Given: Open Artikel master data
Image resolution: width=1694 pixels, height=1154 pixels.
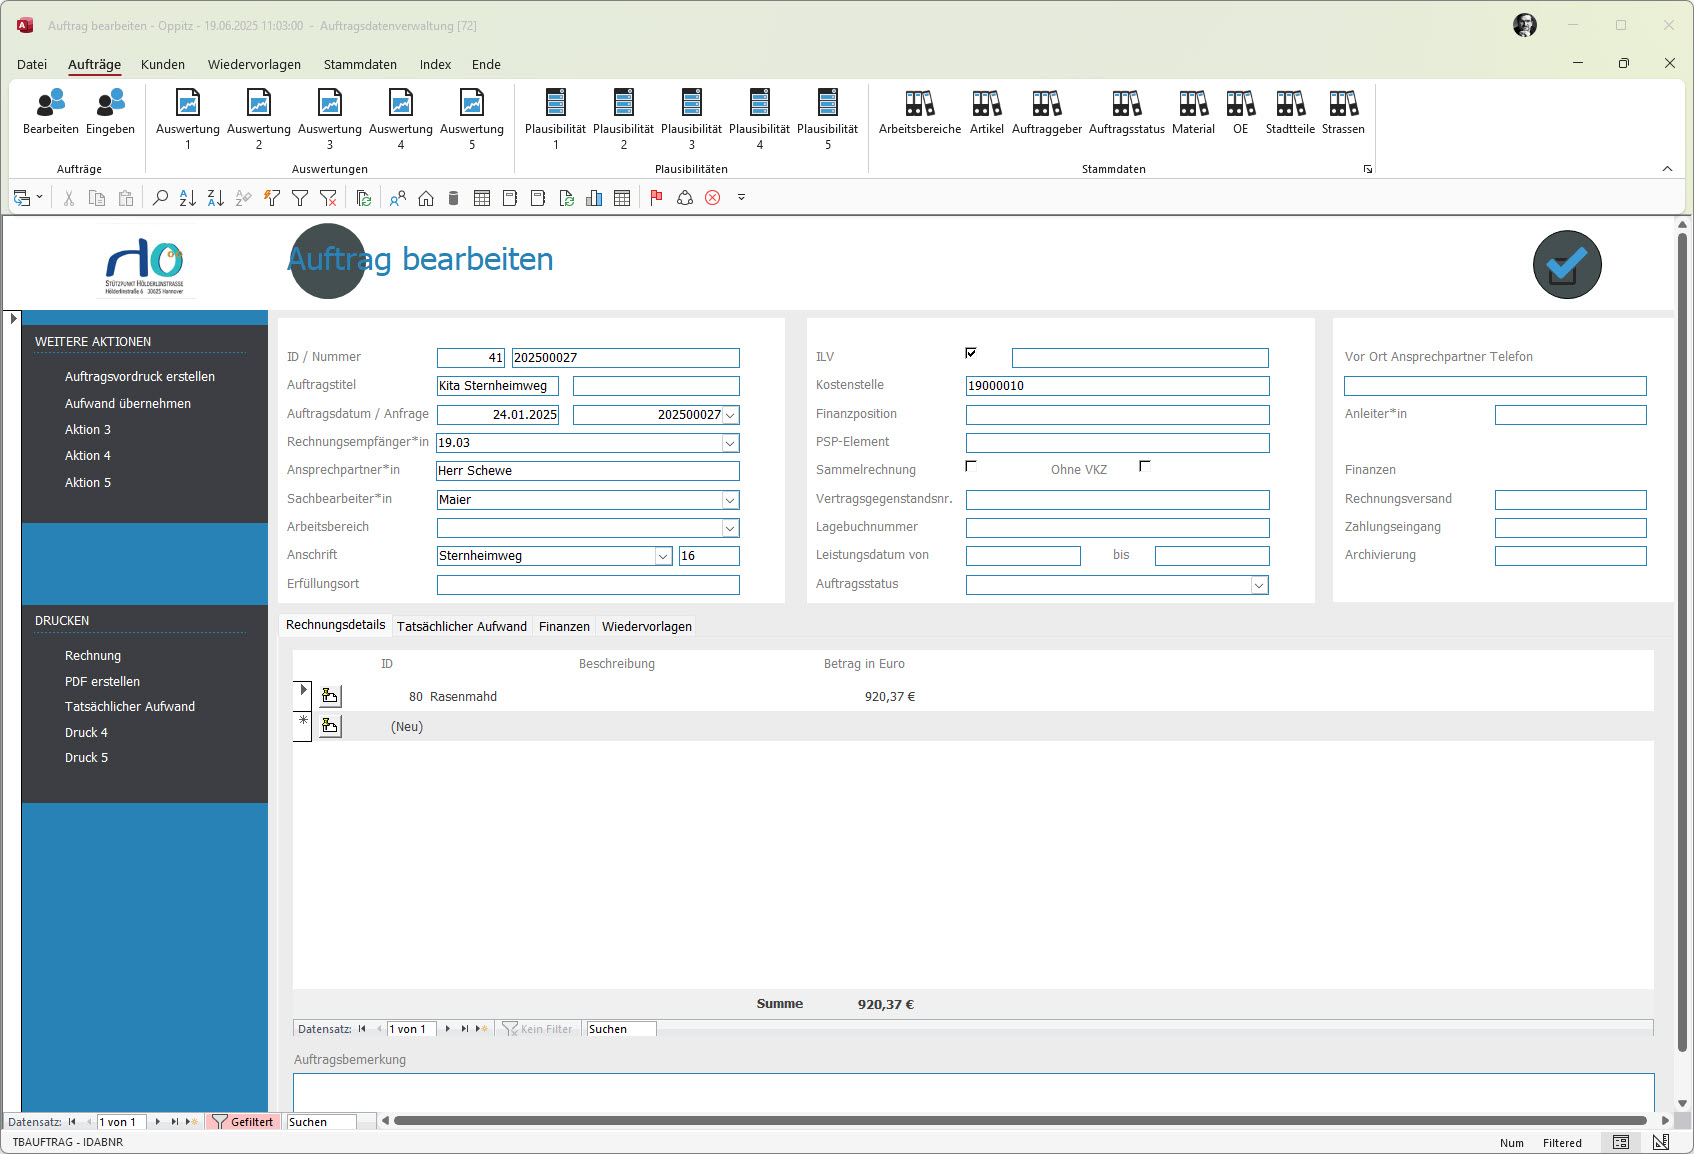Looking at the screenshot, I should [987, 111].
